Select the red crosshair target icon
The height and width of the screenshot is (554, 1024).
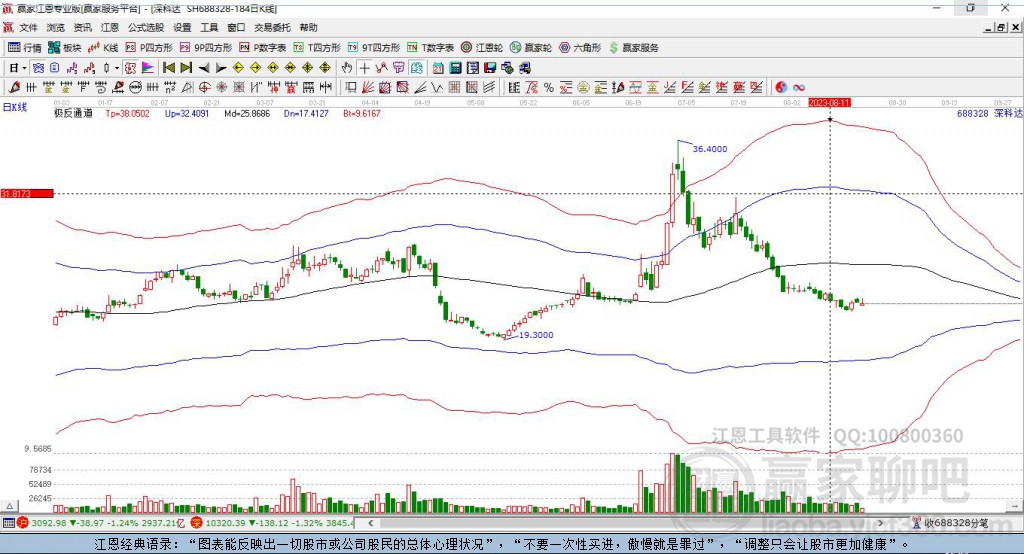pyautogui.click(x=204, y=88)
